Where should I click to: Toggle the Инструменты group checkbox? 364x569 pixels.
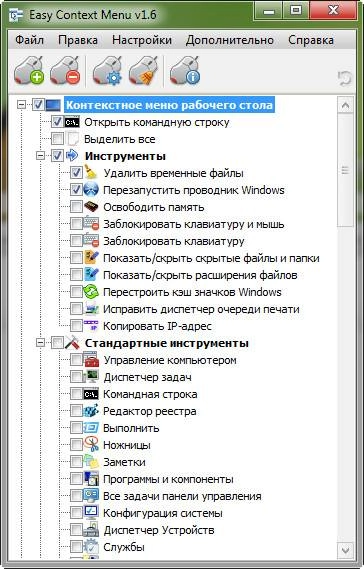point(57,156)
